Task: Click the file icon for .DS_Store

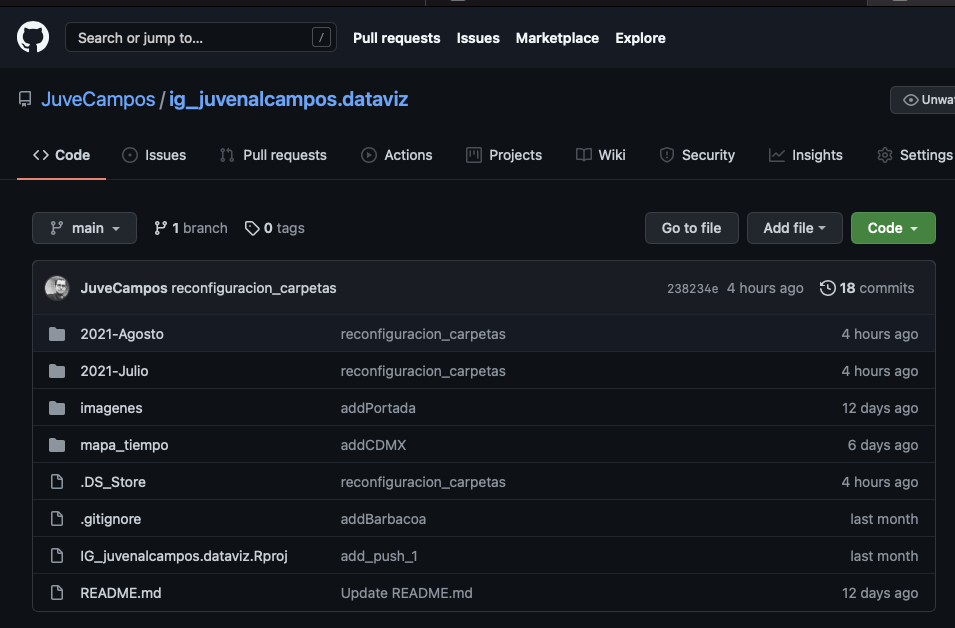Action: 57,482
